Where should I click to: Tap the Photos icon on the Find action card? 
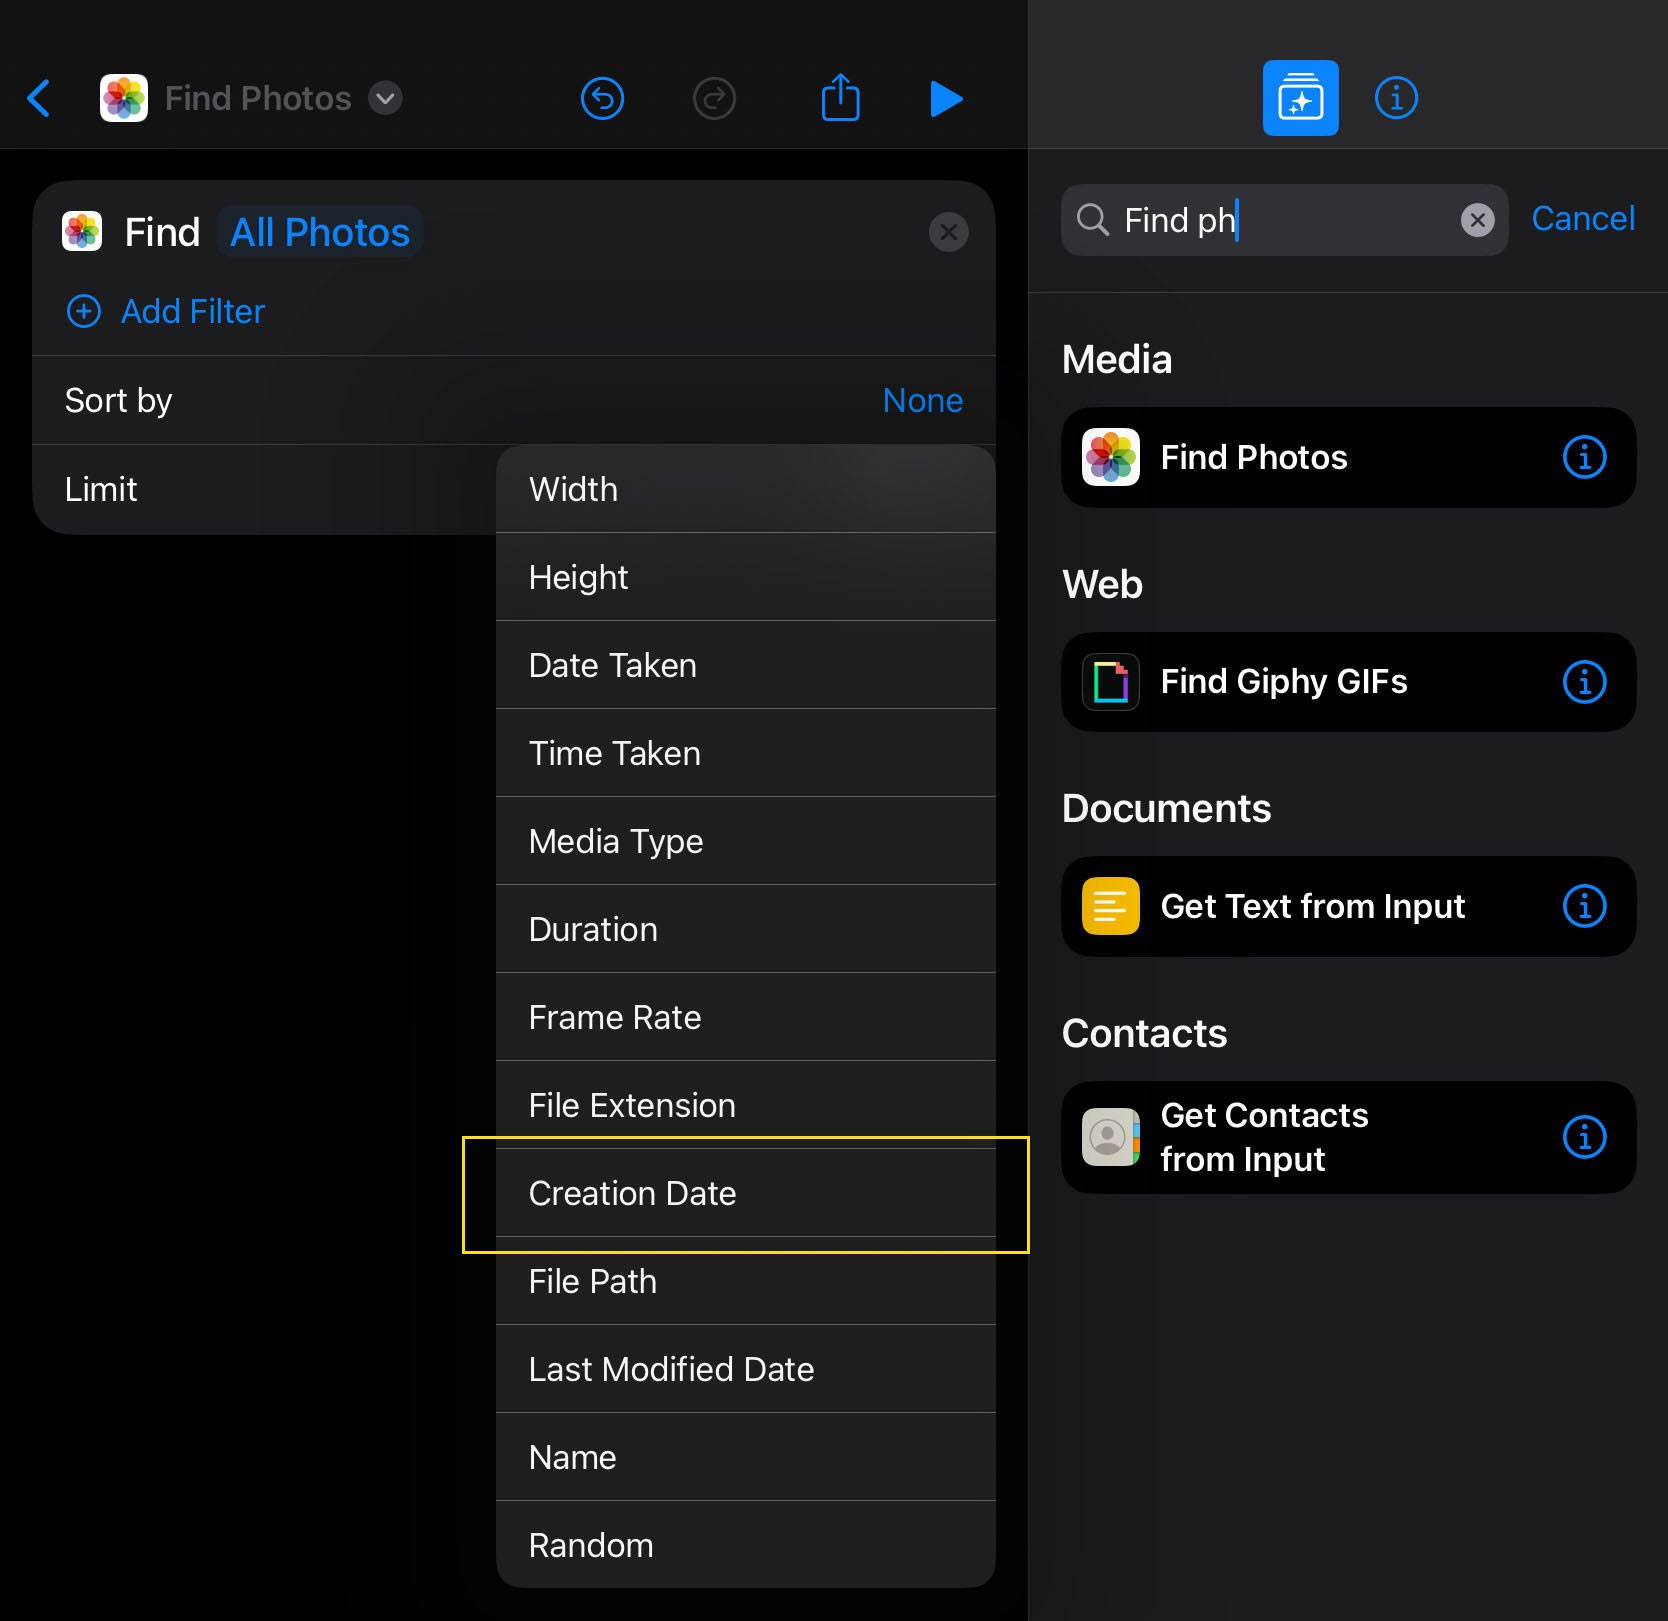[82, 232]
